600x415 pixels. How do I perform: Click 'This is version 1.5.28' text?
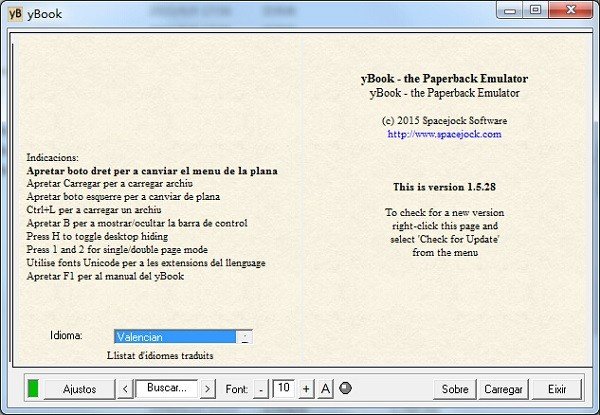click(x=444, y=187)
